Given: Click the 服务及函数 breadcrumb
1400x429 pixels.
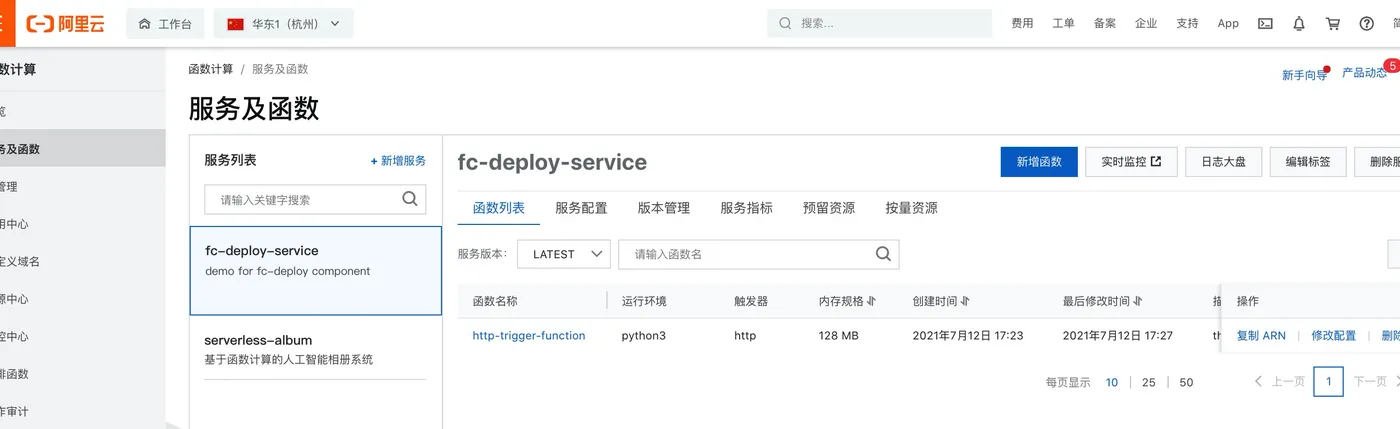Looking at the screenshot, I should click(280, 69).
